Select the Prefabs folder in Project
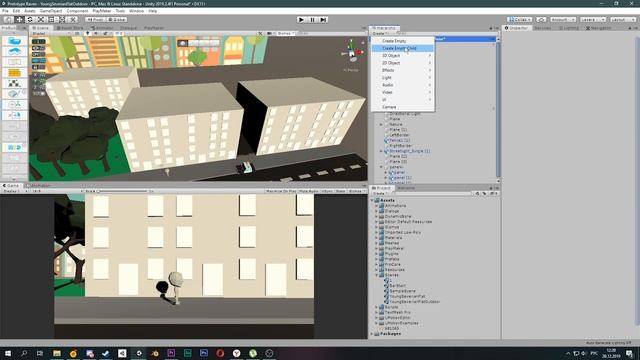Viewport: 640px width, 360px height. coord(392,259)
